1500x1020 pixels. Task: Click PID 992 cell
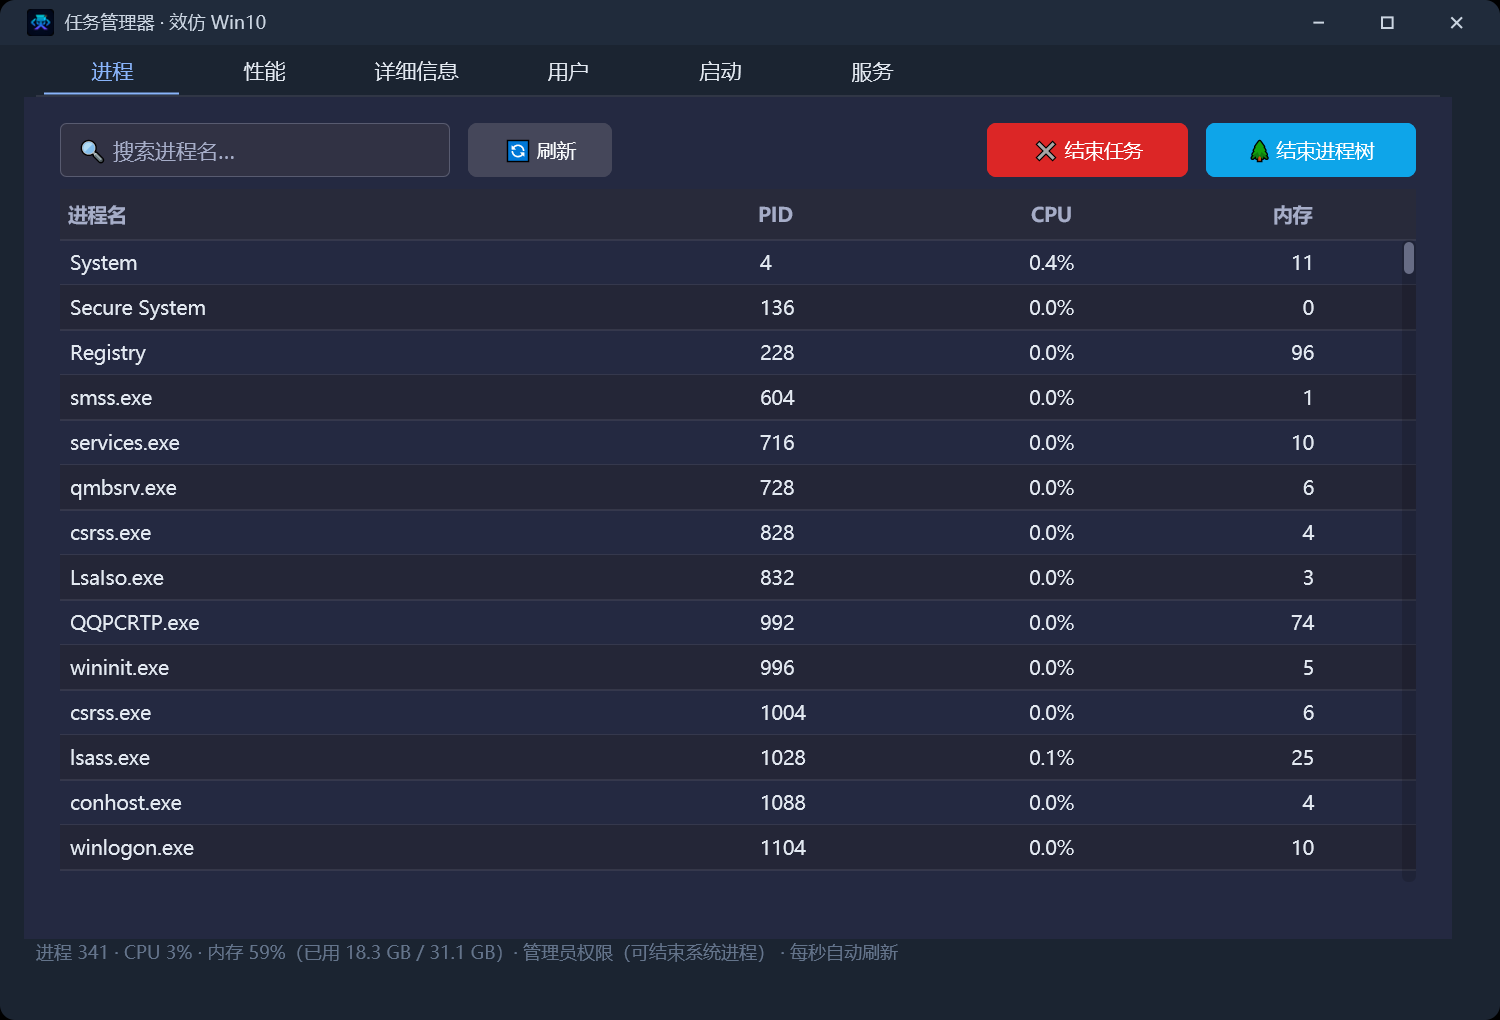pyautogui.click(x=777, y=623)
